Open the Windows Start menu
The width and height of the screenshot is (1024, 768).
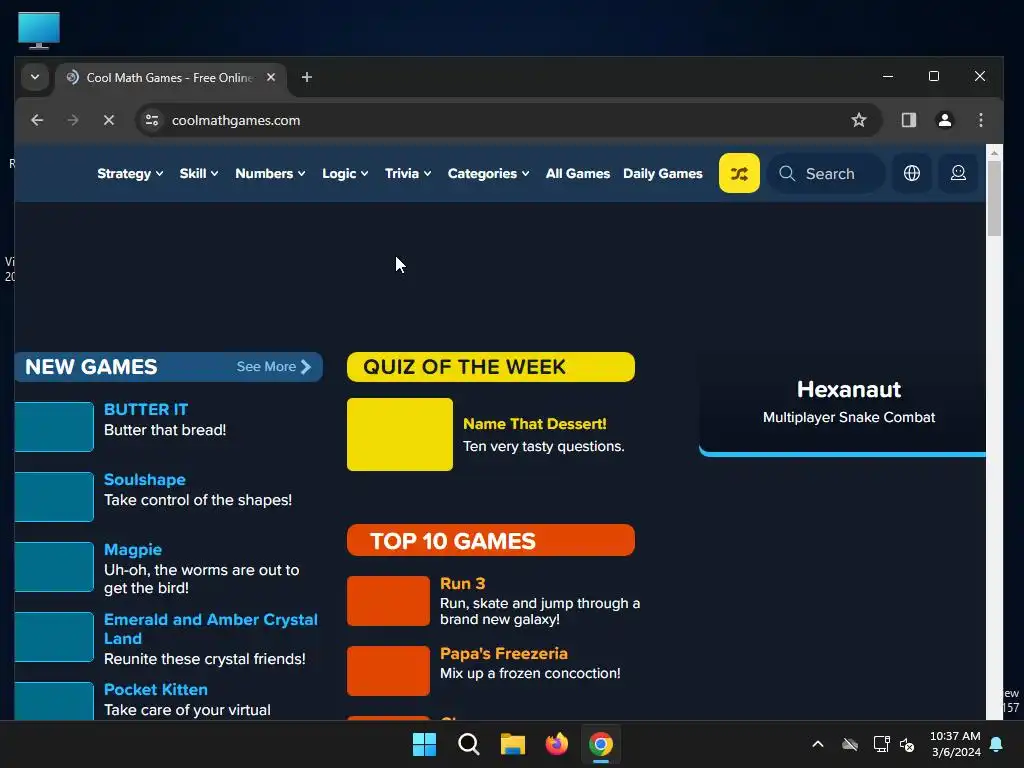[x=424, y=744]
